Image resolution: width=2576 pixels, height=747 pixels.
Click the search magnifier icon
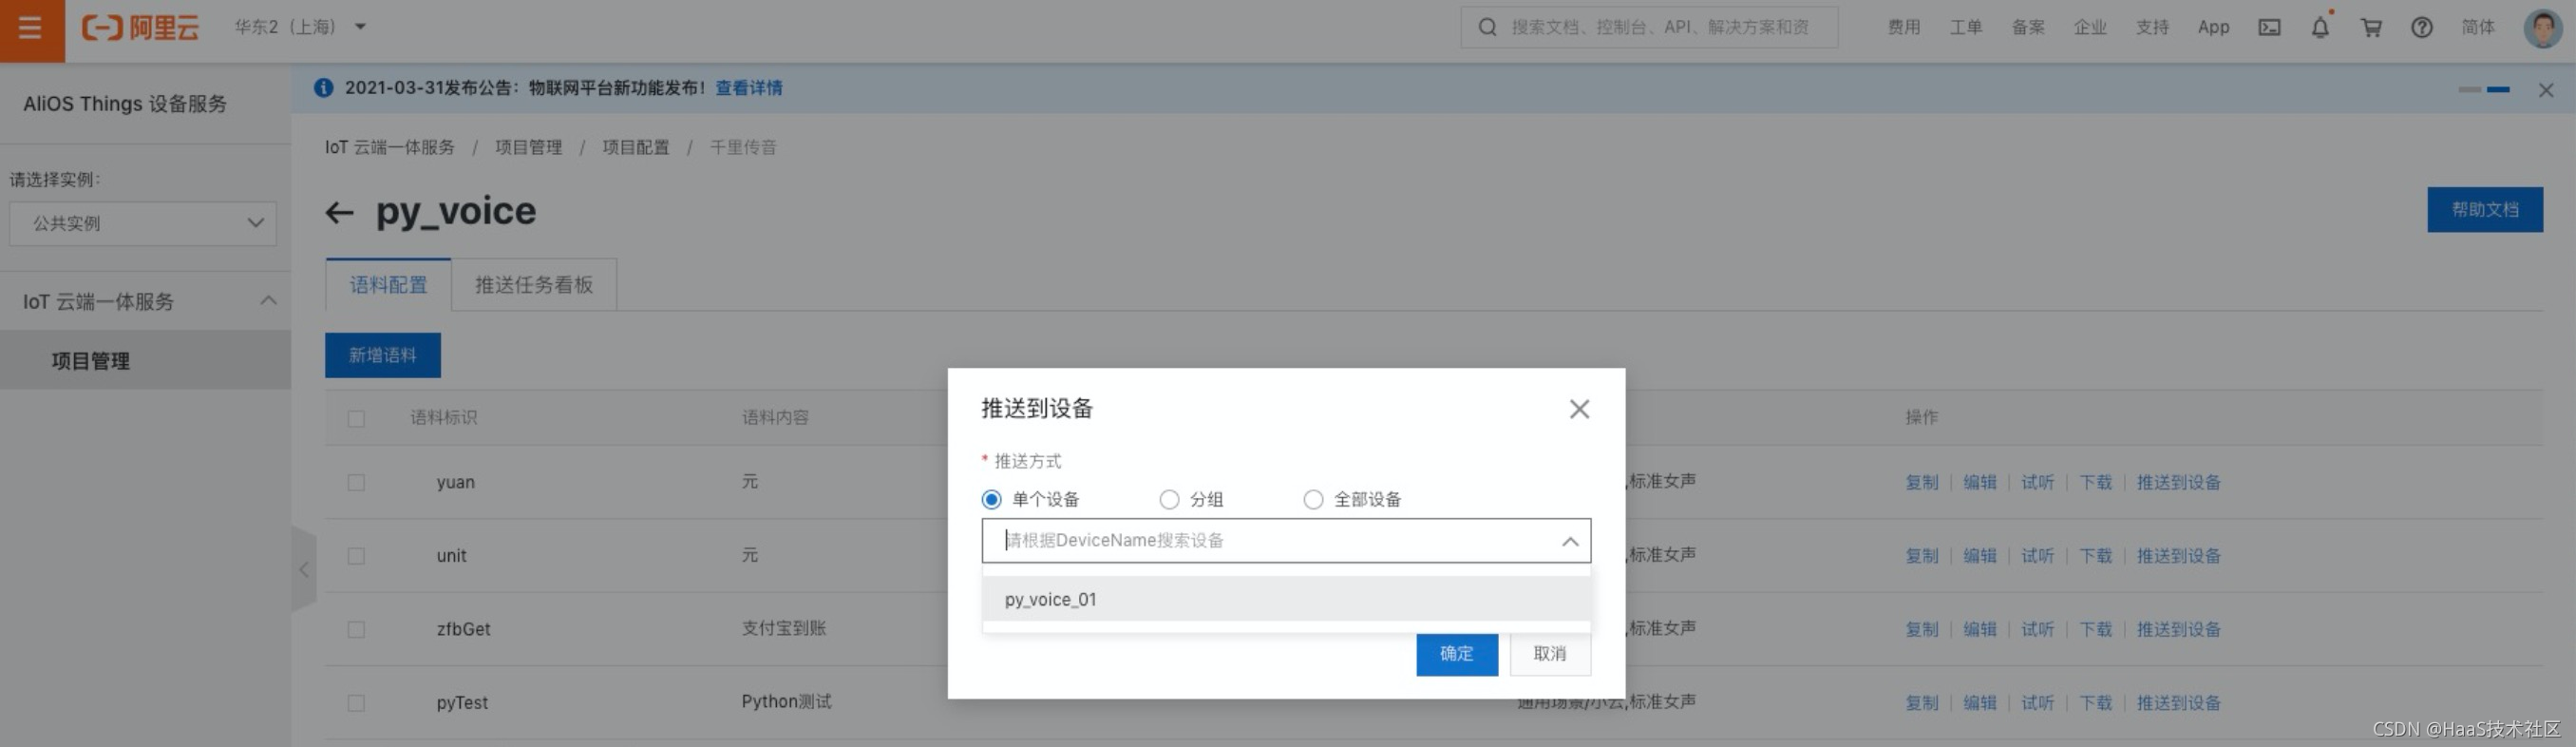coord(1487,28)
